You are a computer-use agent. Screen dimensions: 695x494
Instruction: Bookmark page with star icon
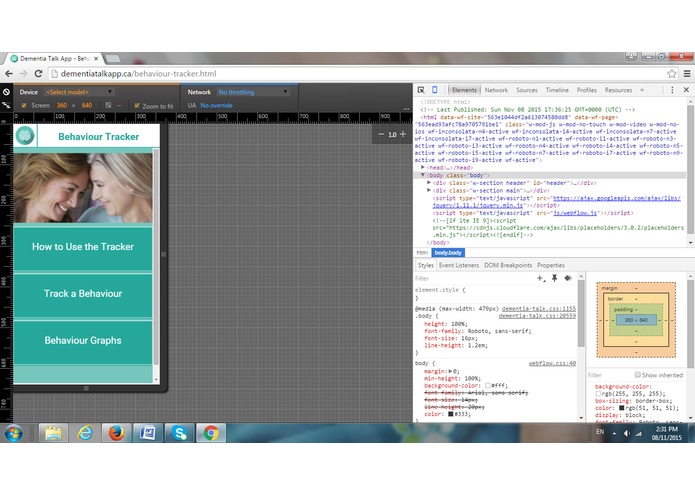[x=672, y=74]
